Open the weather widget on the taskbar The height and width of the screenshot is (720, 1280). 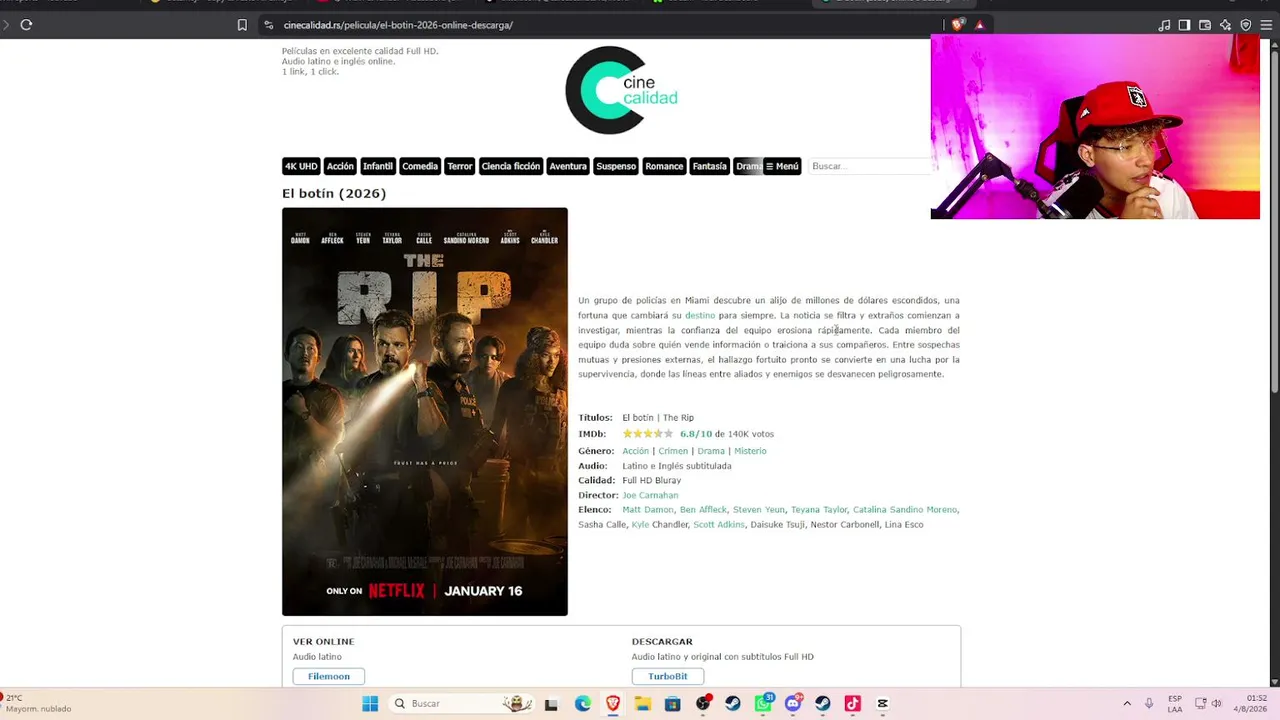click(36, 704)
